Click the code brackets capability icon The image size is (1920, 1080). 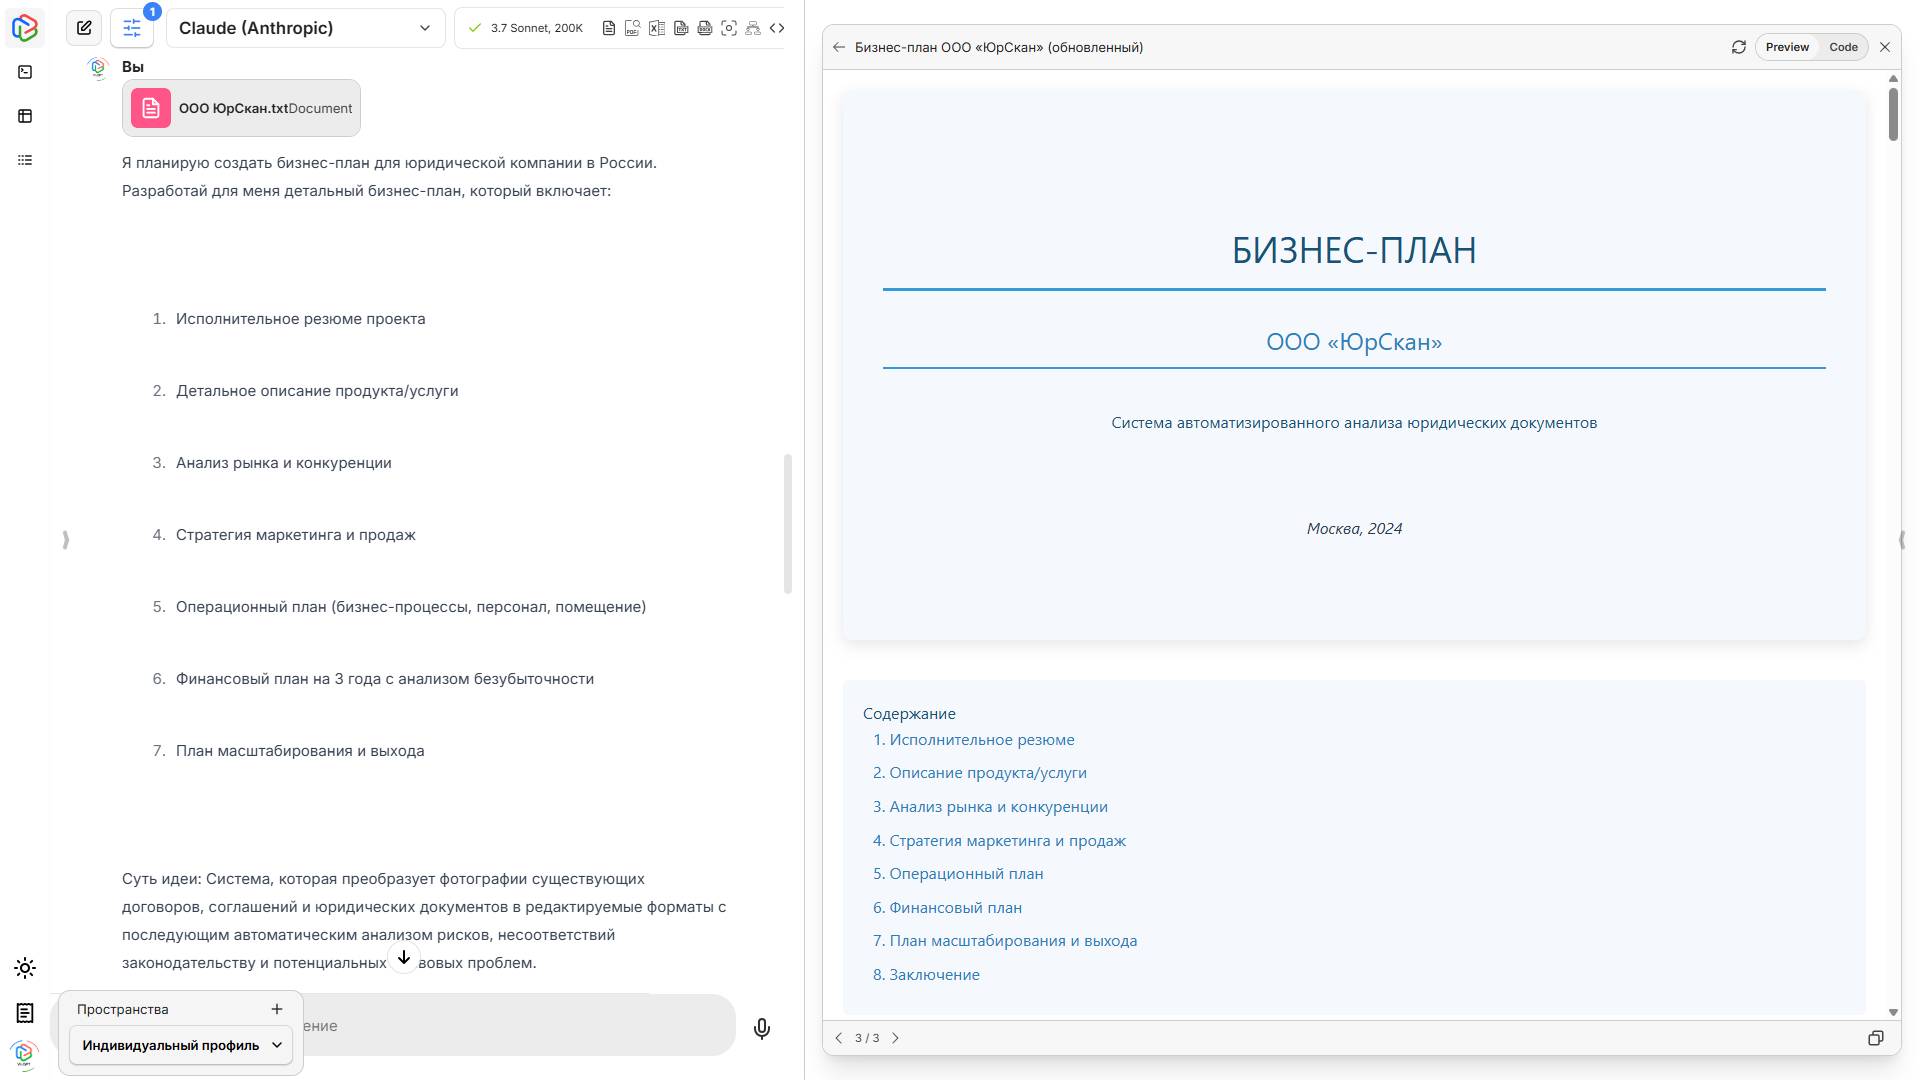click(777, 28)
